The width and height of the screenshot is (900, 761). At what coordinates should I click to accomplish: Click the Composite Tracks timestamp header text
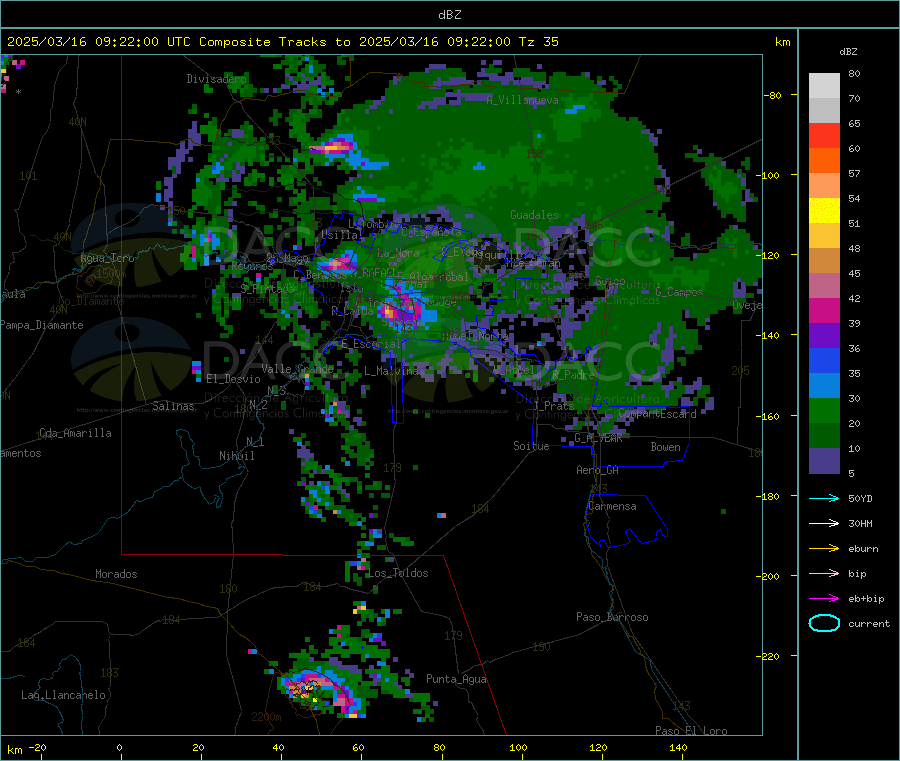(x=282, y=42)
